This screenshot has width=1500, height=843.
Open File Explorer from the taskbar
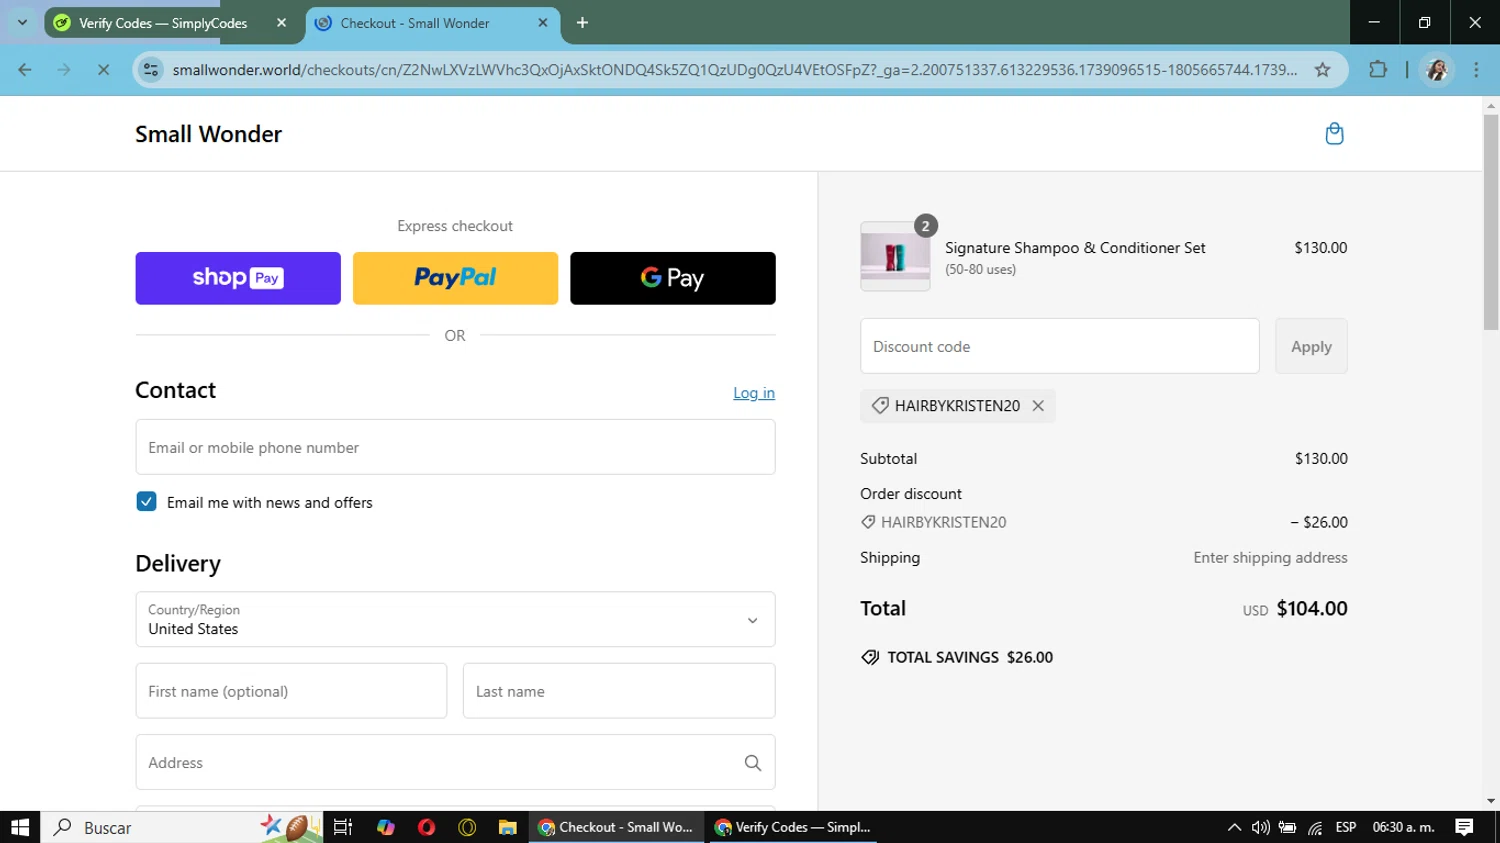pos(507,827)
